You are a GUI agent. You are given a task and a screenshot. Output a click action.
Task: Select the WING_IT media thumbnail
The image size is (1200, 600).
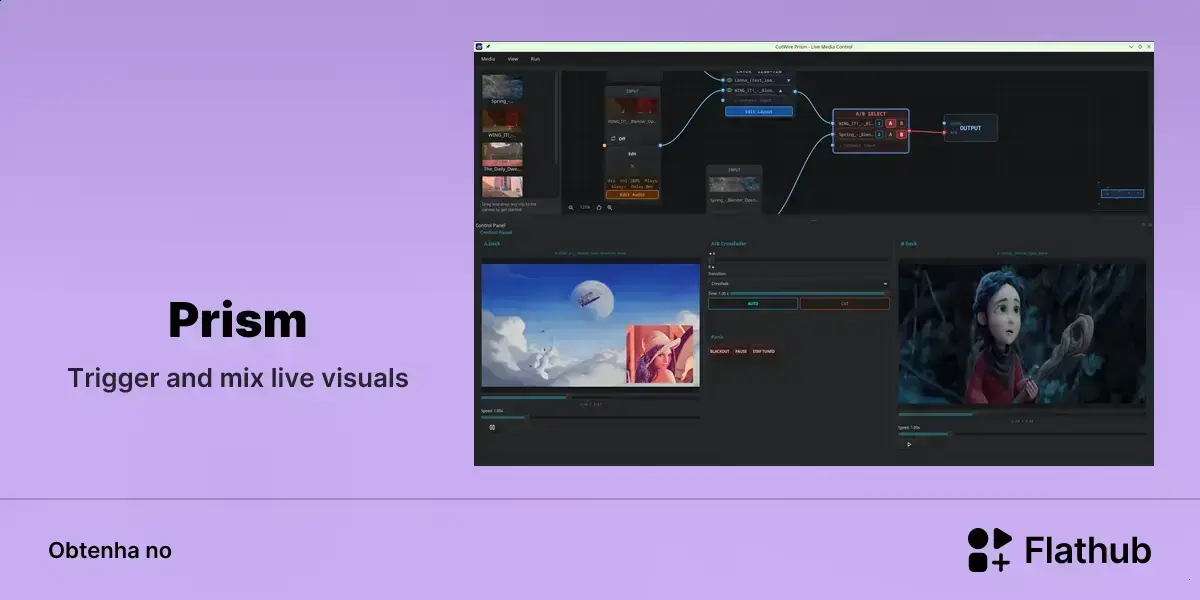[502, 120]
